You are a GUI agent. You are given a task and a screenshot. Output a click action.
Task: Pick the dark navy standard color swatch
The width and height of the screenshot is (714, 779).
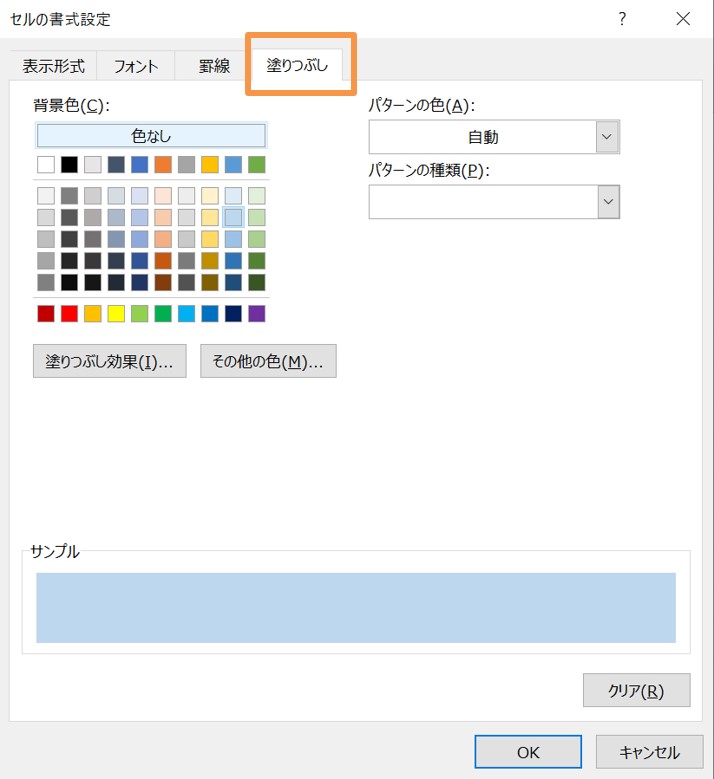(x=233, y=313)
